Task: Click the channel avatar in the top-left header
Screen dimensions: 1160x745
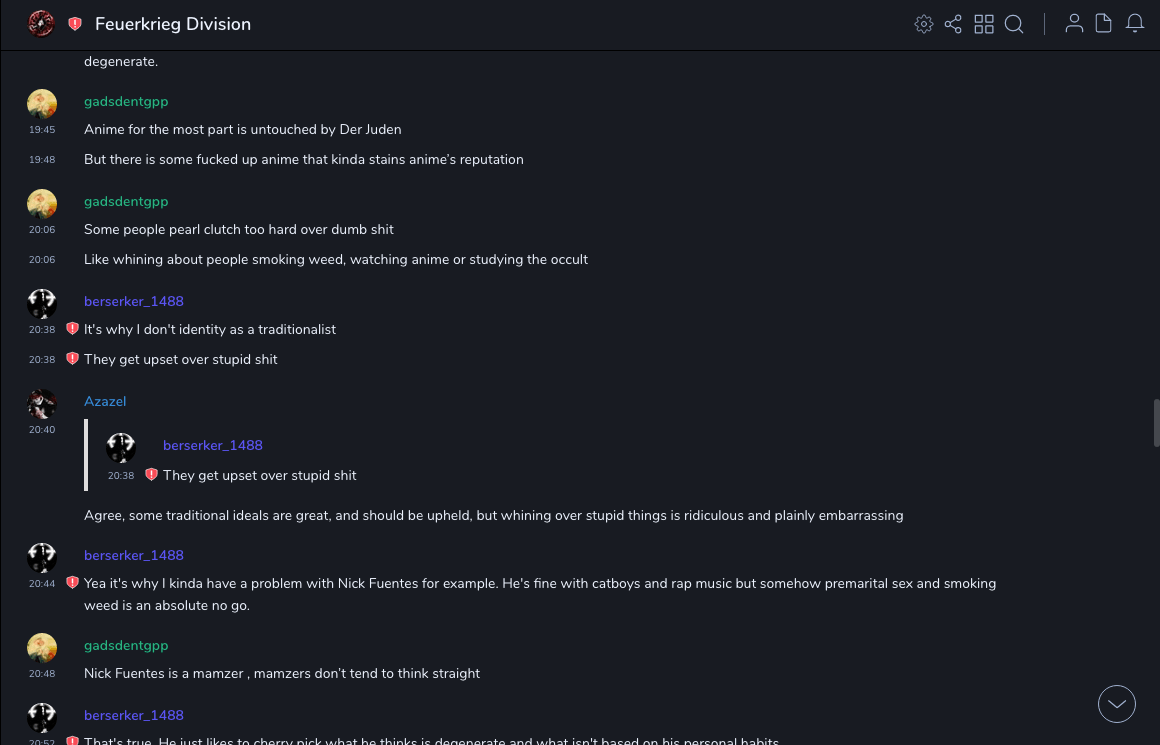Action: (x=41, y=24)
